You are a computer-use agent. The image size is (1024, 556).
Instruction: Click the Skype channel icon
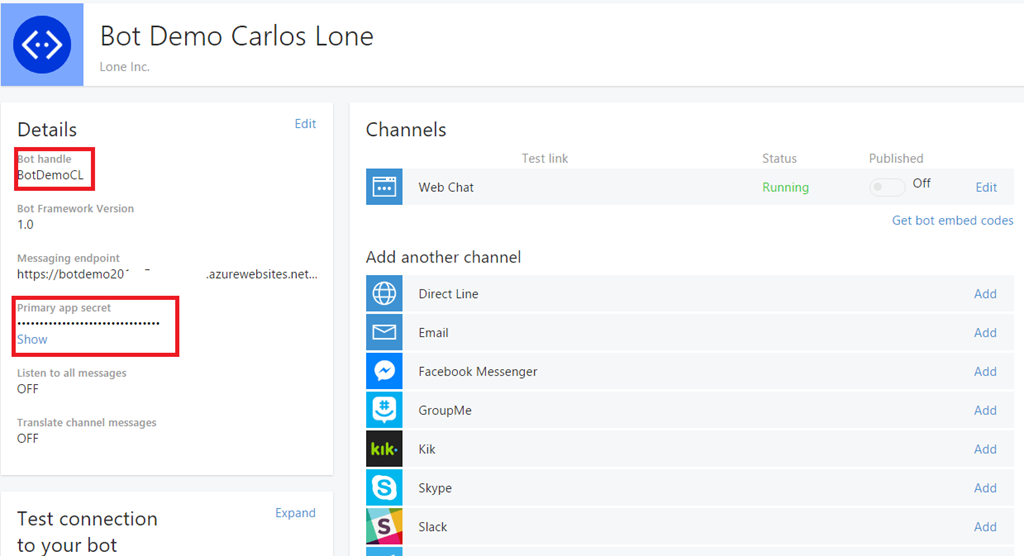point(384,487)
